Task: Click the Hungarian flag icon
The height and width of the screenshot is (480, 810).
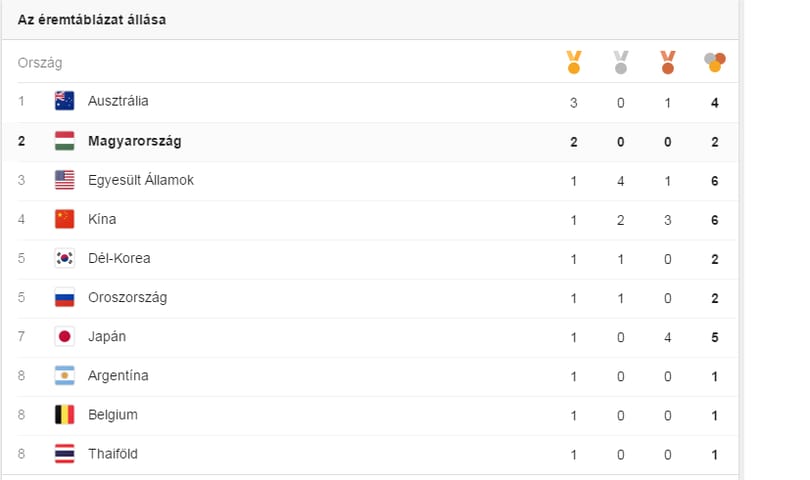Action: (65, 141)
